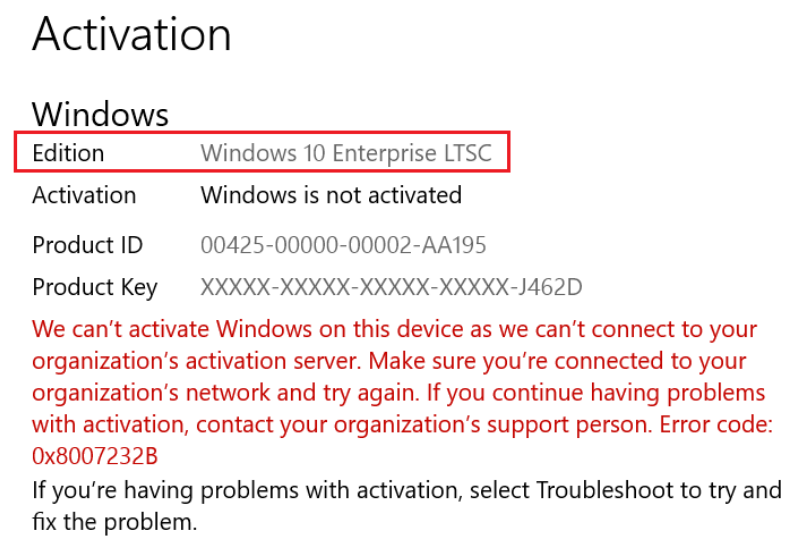
Task: Click the Activation page heading
Action: [x=132, y=34]
